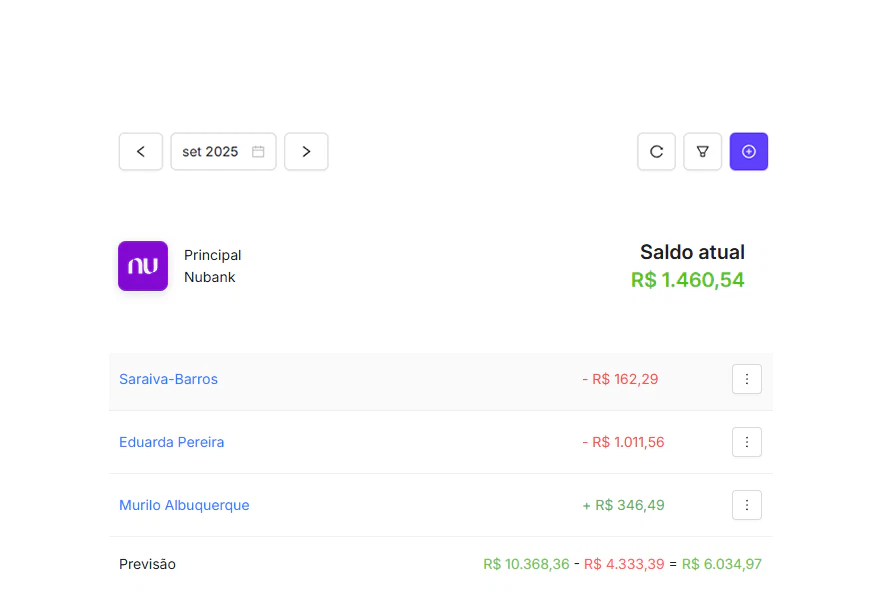Image resolution: width=876 pixels, height=601 pixels.
Task: Select forecast income R$ 10.368,36
Action: click(526, 565)
